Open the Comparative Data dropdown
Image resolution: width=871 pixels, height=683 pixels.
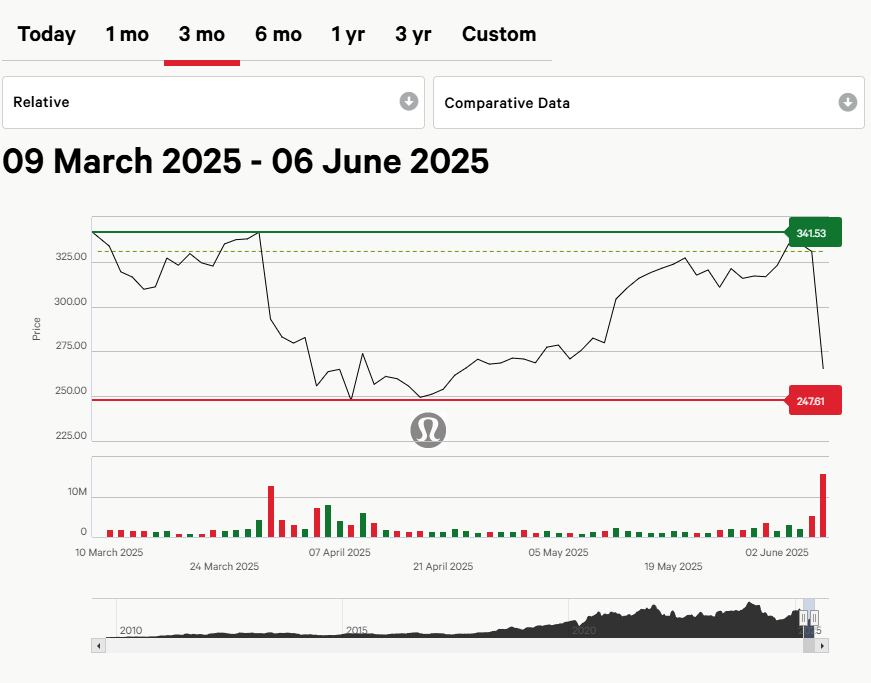pos(648,103)
